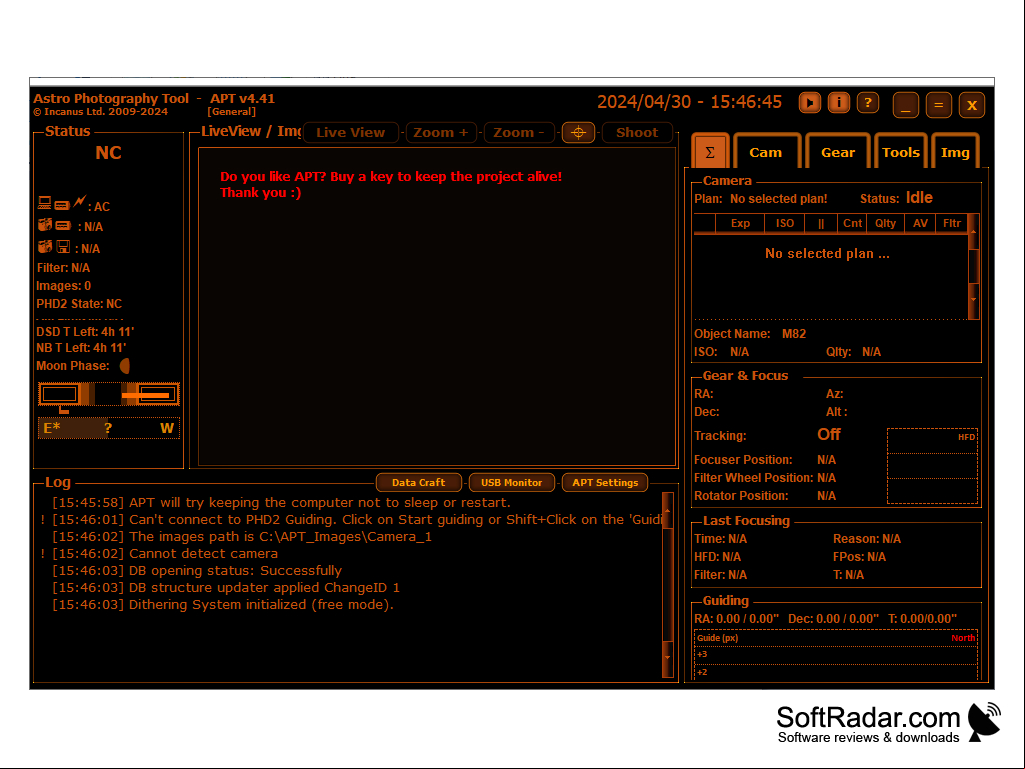Switch to the Gear tab
Screen dimensions: 1025x769
837,152
